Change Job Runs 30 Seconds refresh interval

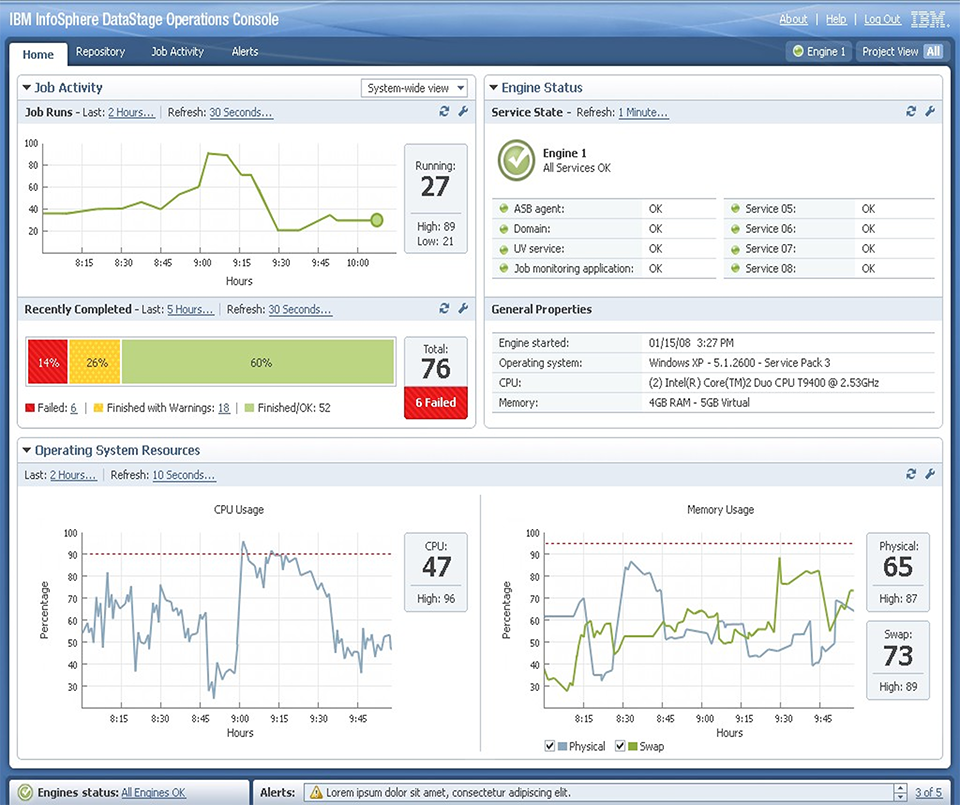[x=241, y=113]
